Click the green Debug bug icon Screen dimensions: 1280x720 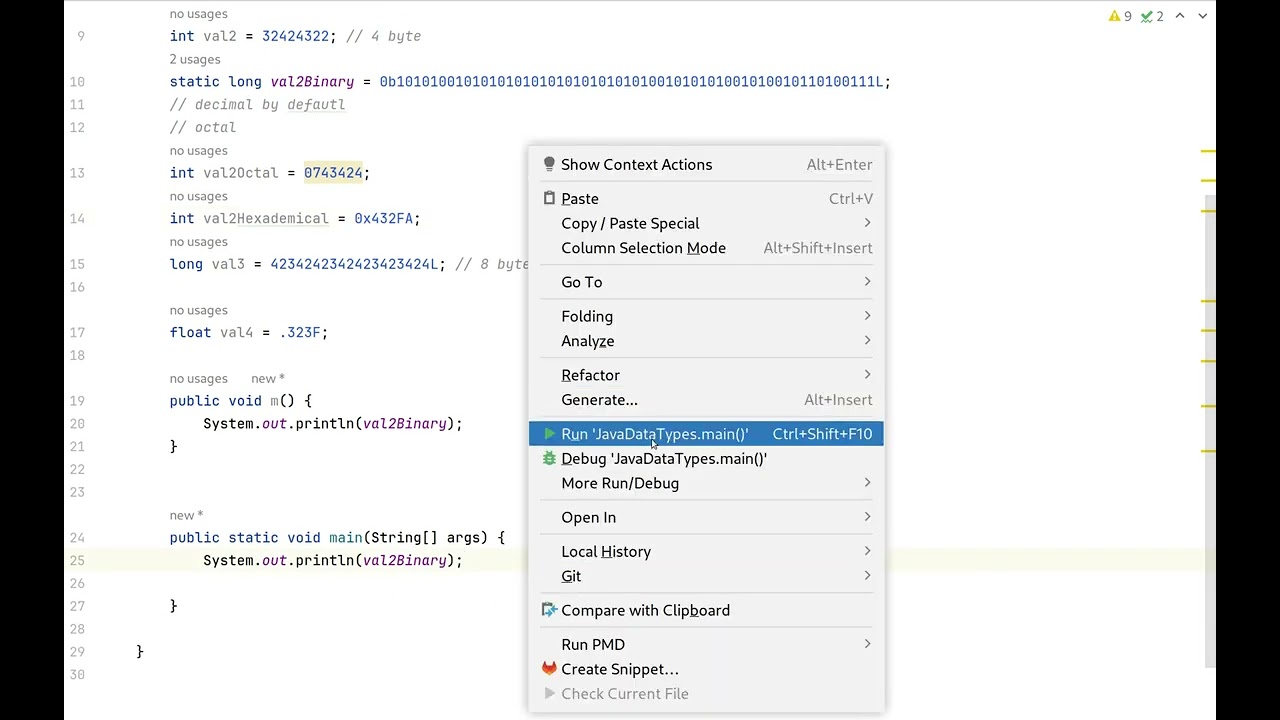coord(549,458)
